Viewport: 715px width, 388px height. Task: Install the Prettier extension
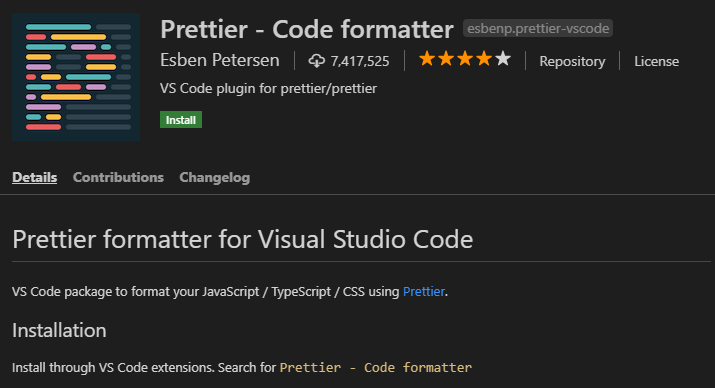coord(181,120)
